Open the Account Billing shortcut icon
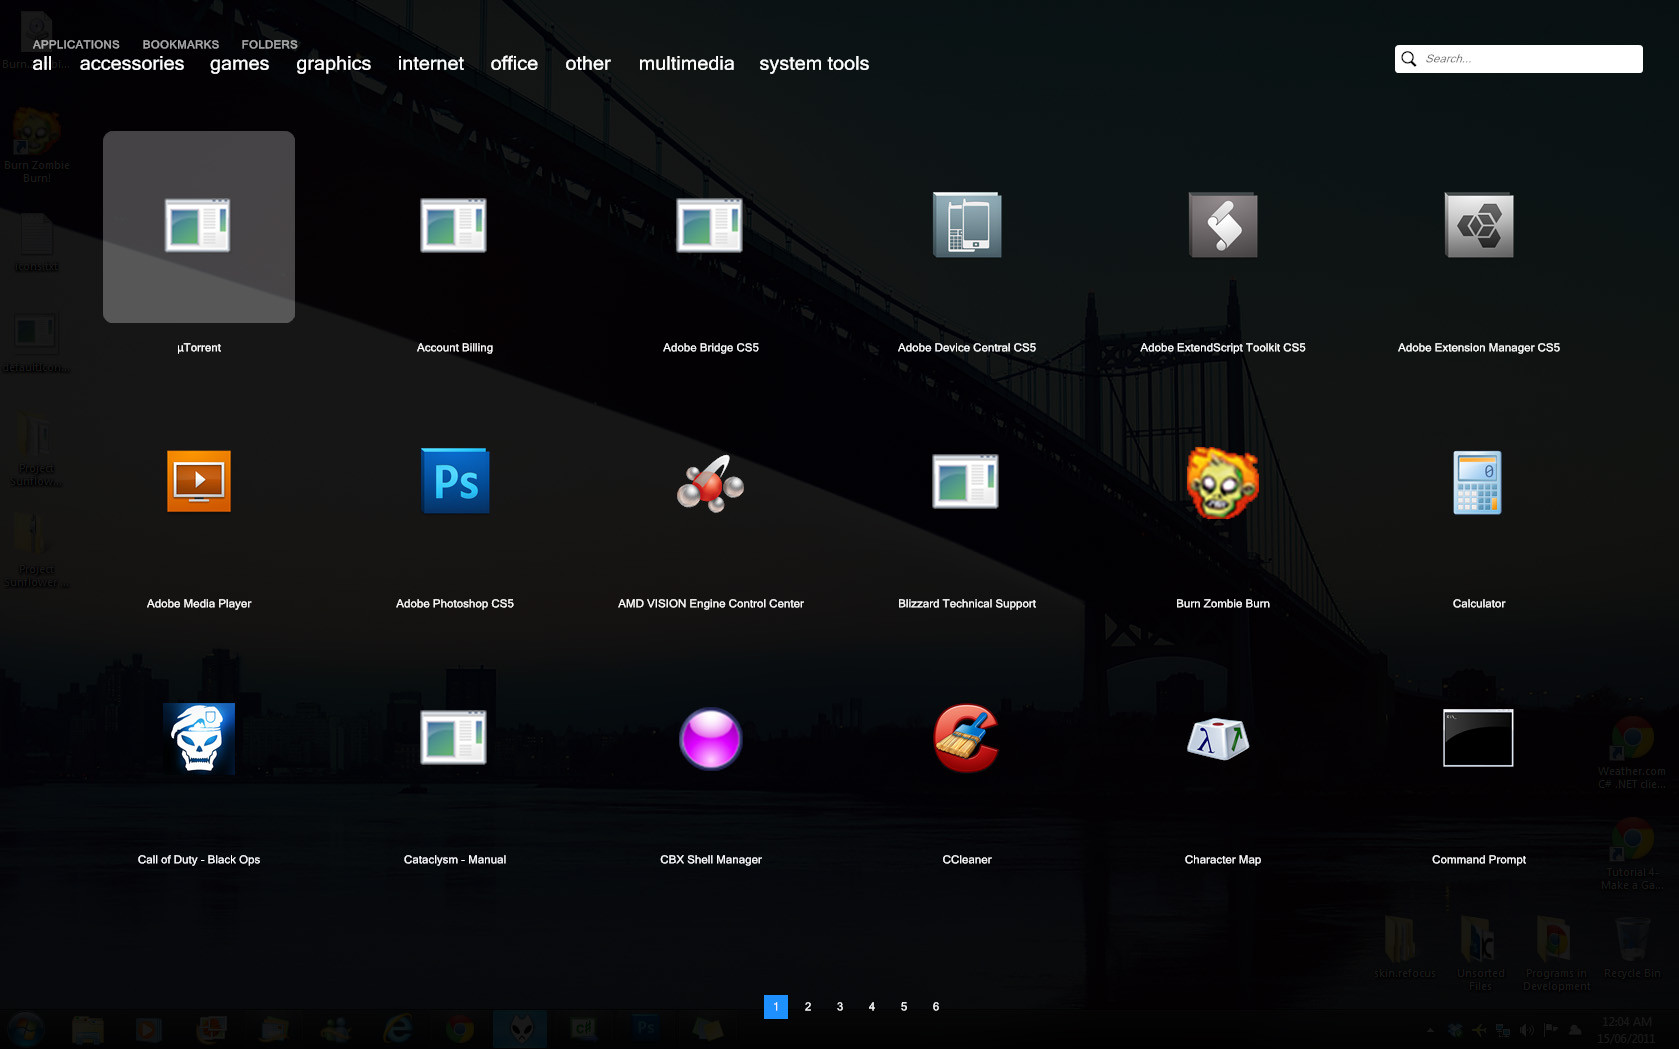 coord(454,226)
